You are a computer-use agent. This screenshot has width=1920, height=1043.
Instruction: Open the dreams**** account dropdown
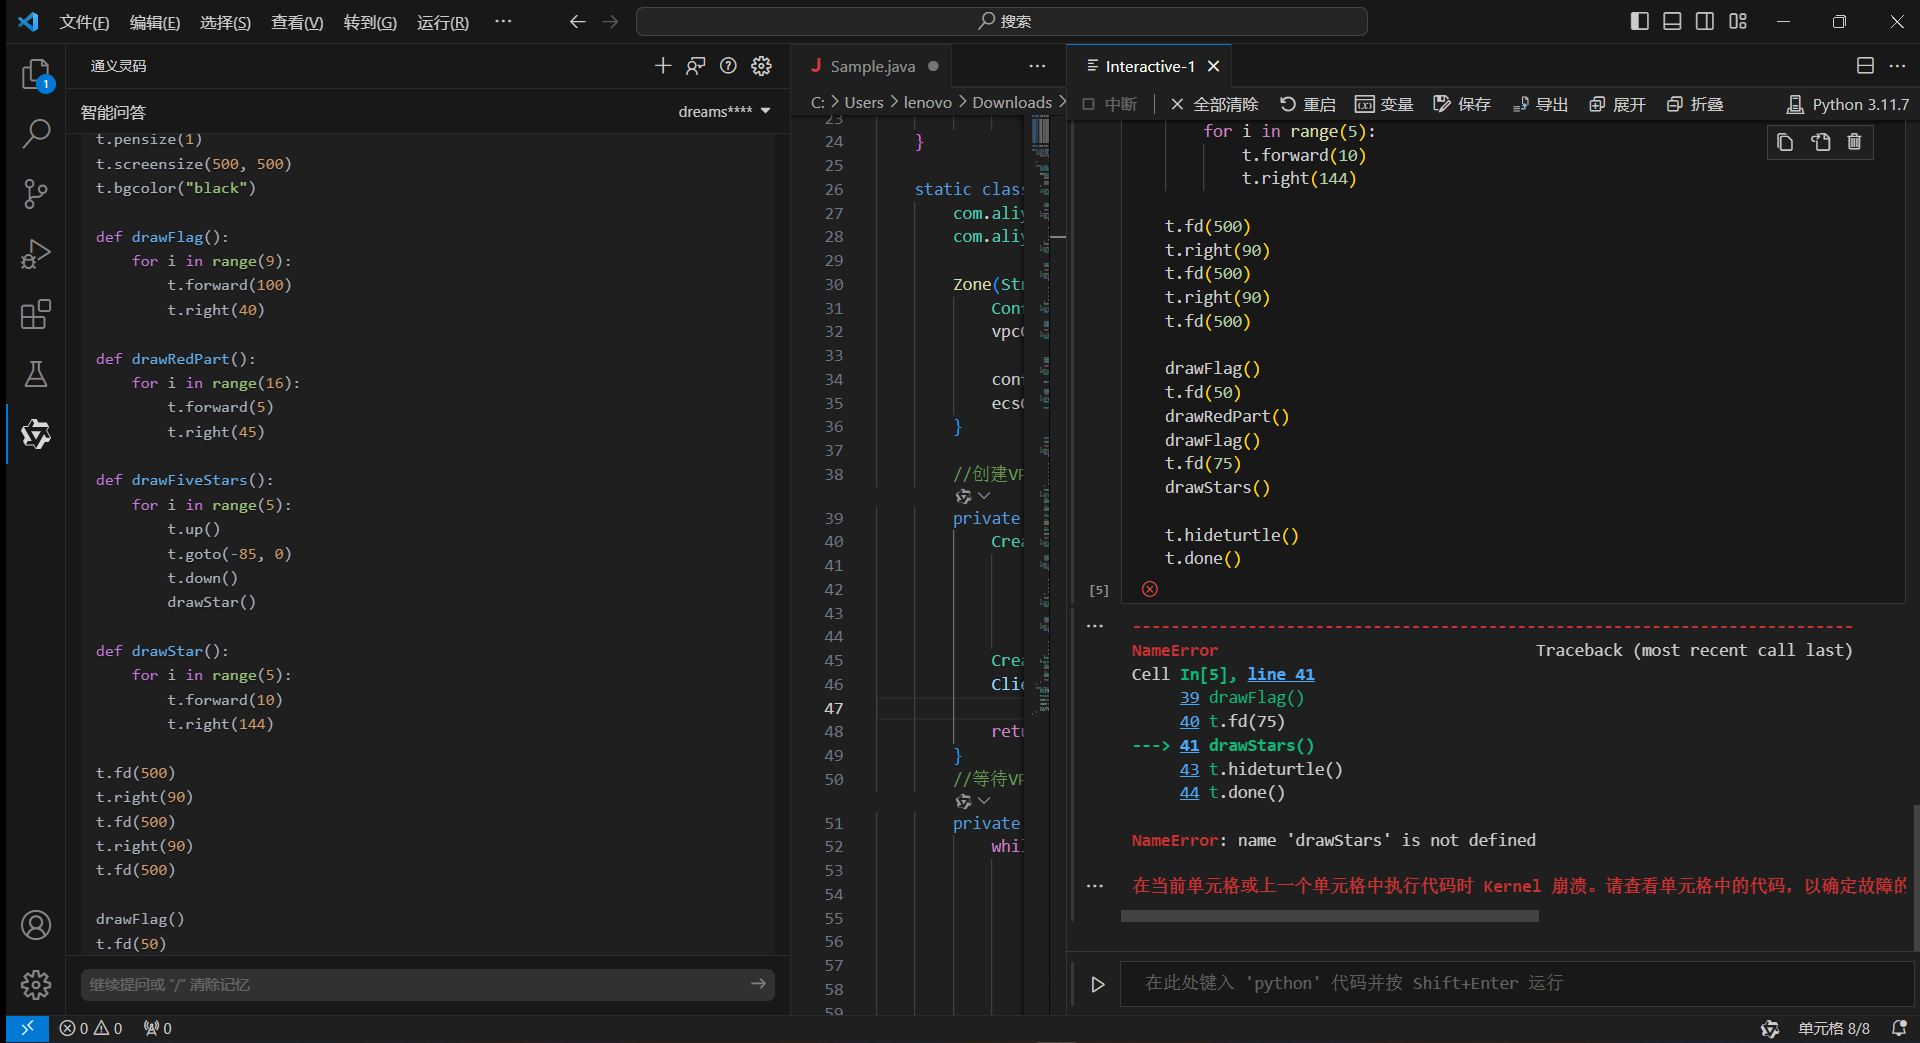724,111
